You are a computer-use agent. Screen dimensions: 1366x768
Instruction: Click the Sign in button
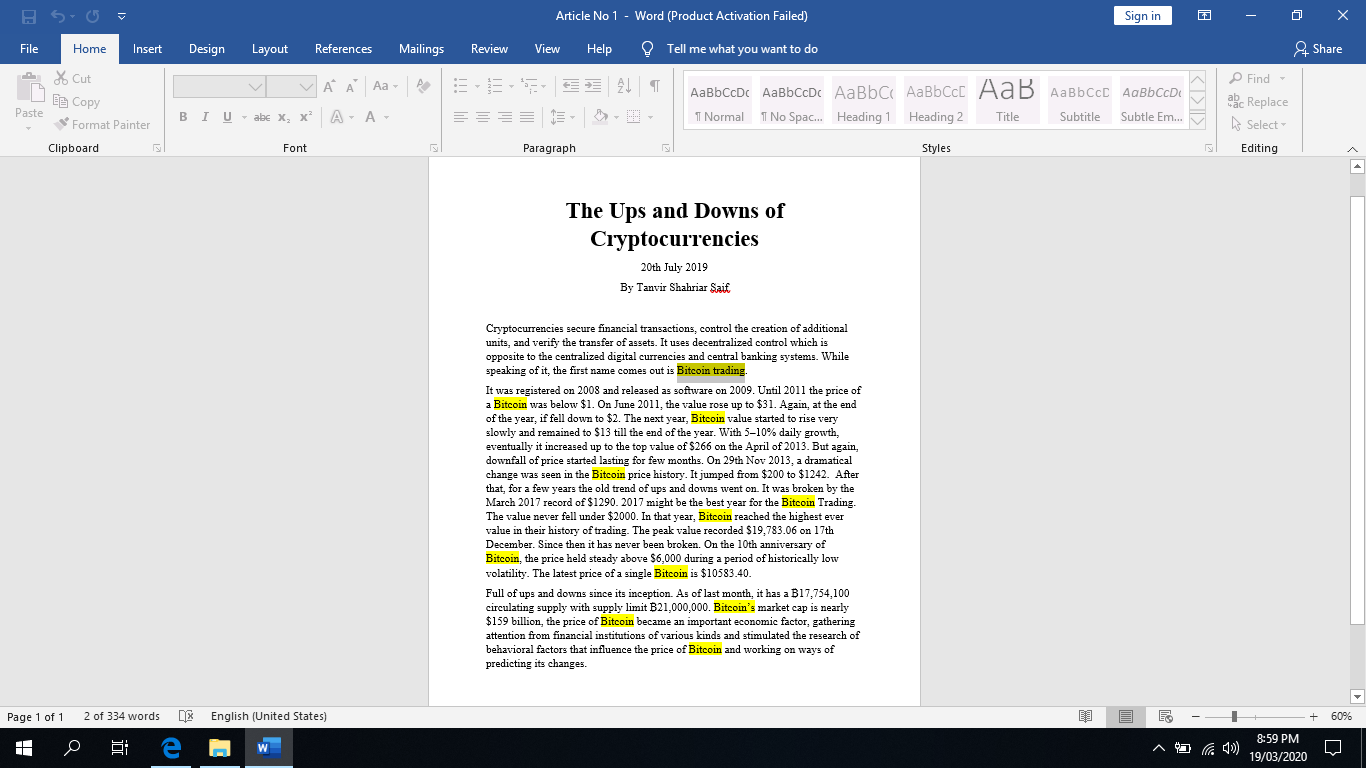[1142, 16]
